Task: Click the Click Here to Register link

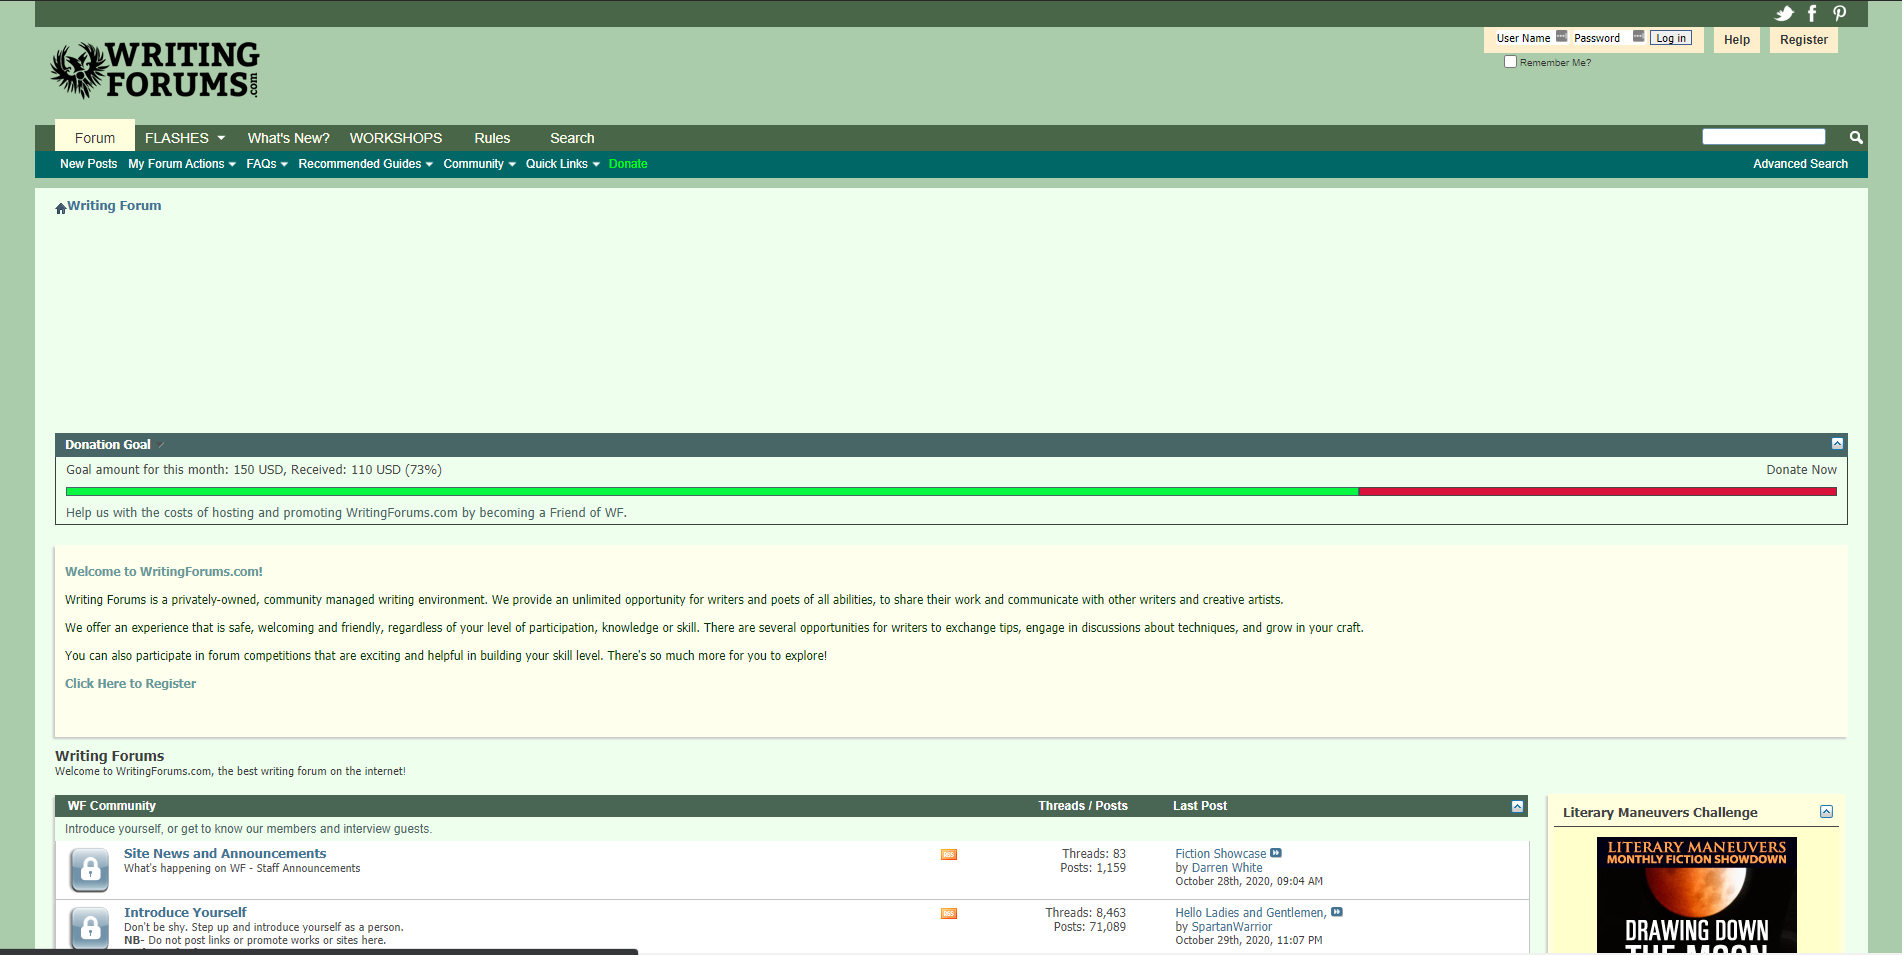Action: (x=130, y=684)
